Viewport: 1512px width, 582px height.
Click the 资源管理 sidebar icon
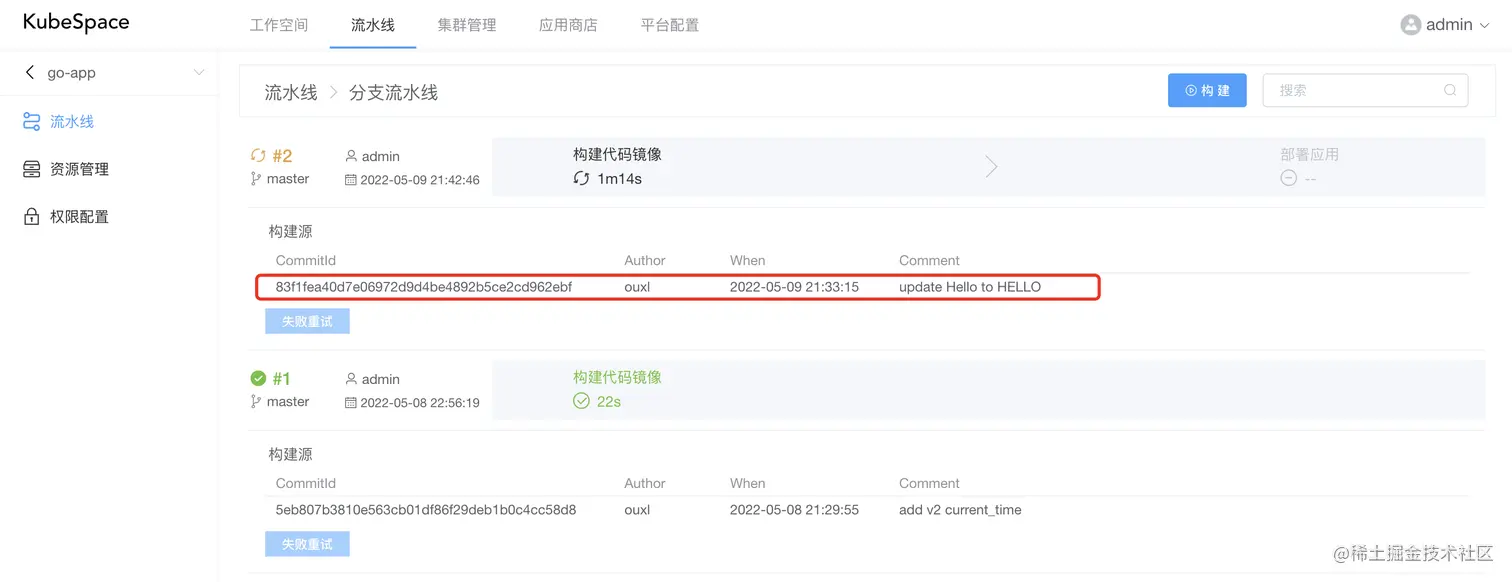pyautogui.click(x=32, y=169)
